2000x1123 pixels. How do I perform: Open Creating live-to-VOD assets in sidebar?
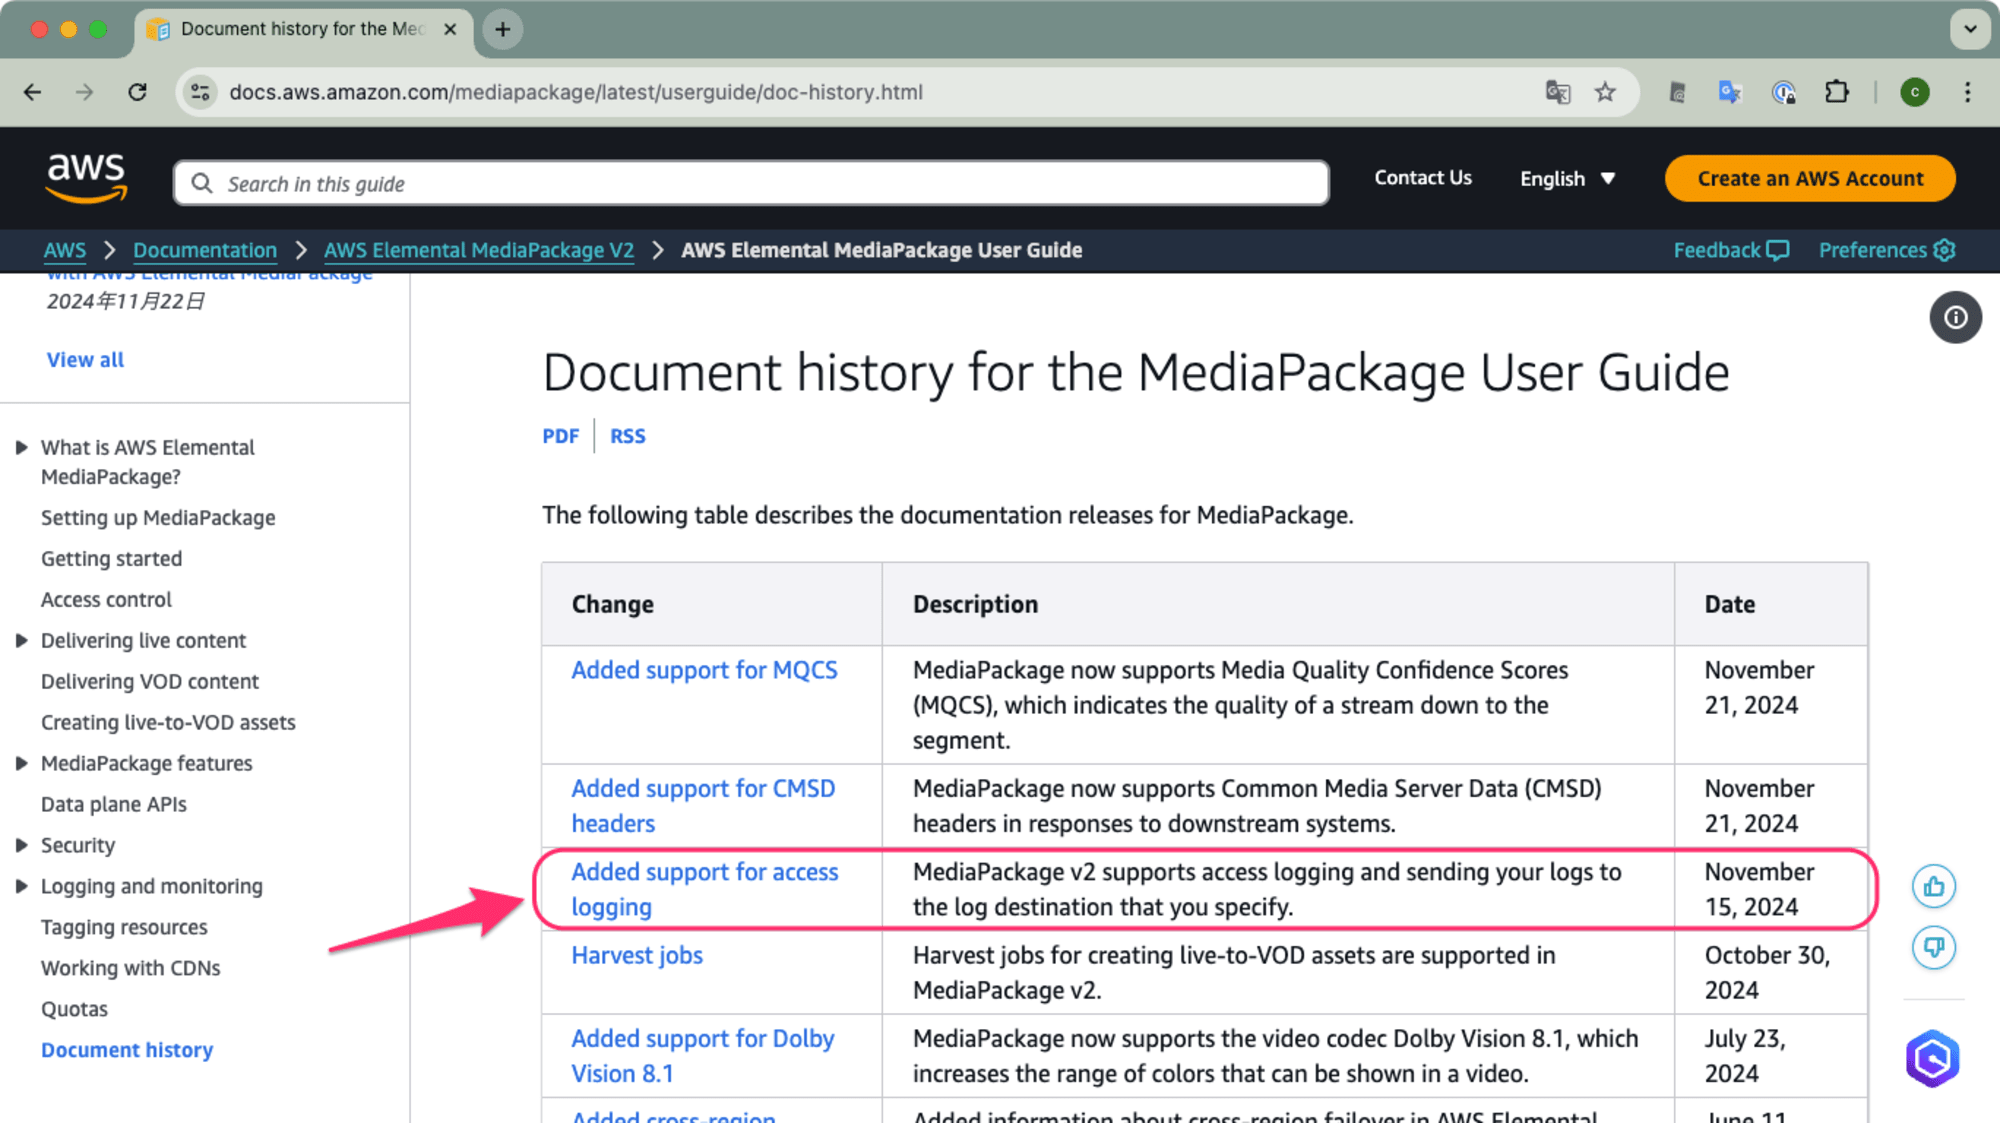[168, 723]
